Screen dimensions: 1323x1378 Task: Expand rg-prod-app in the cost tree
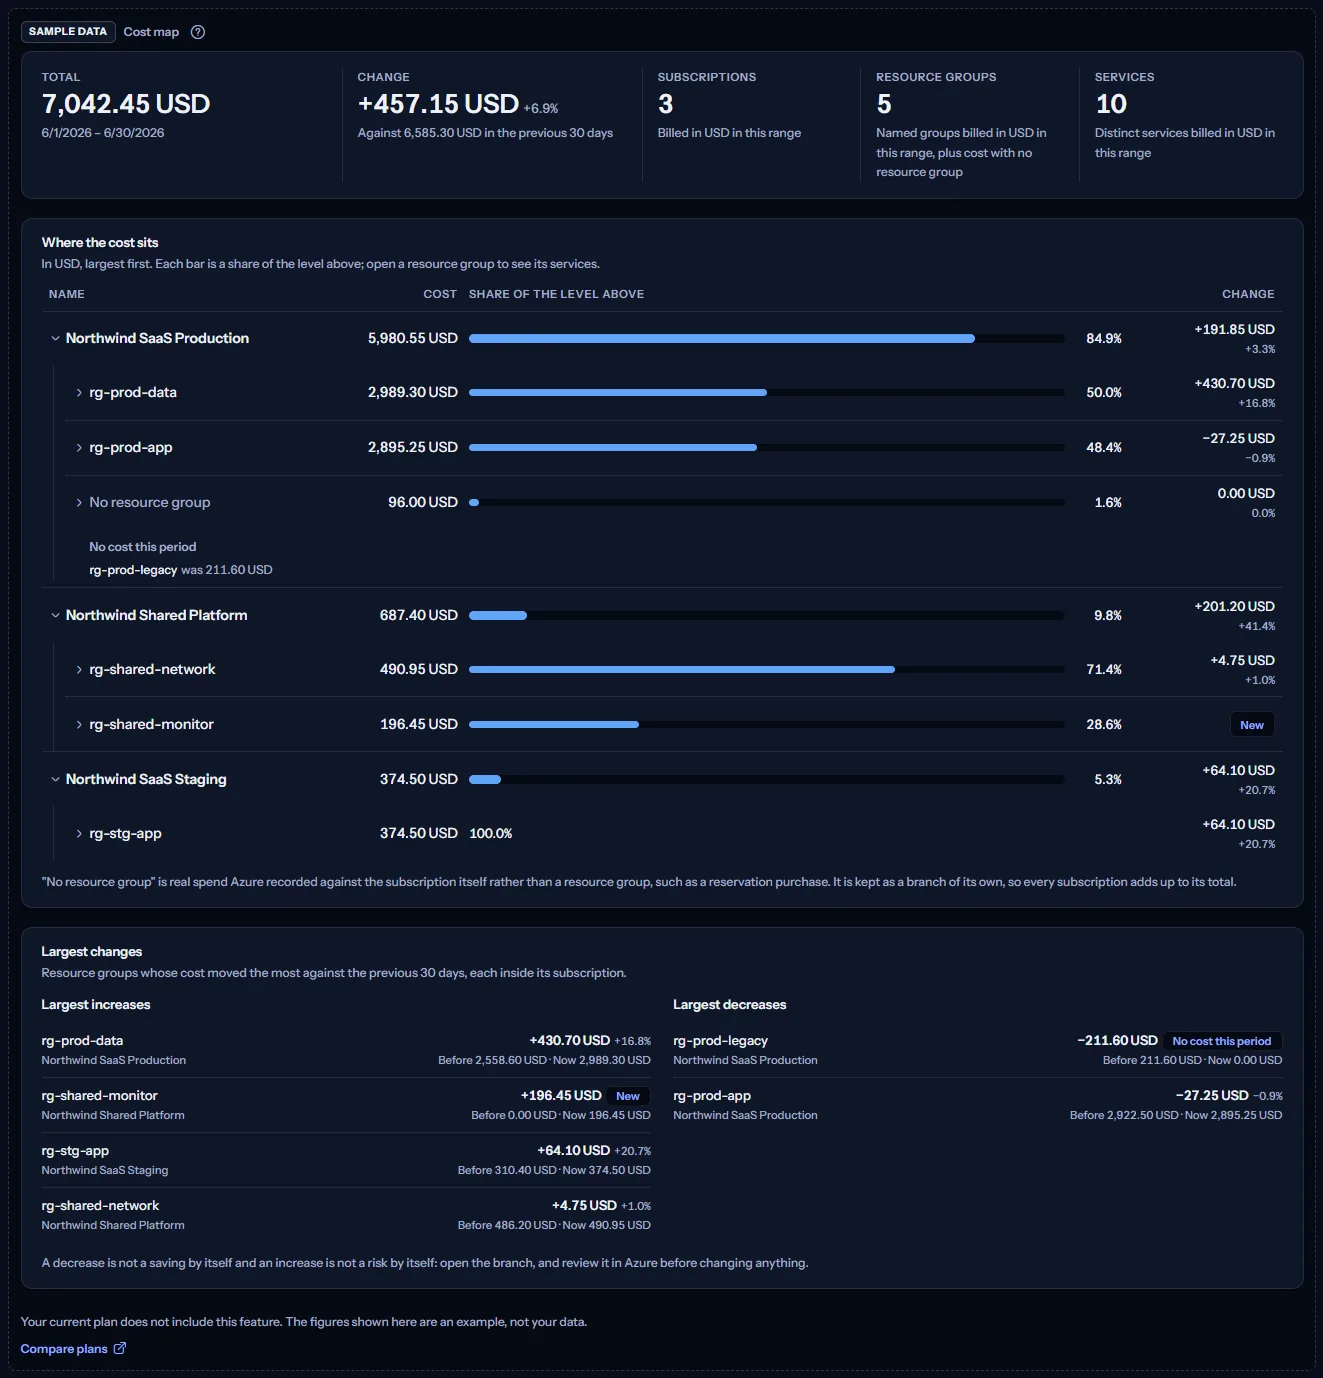tap(79, 448)
